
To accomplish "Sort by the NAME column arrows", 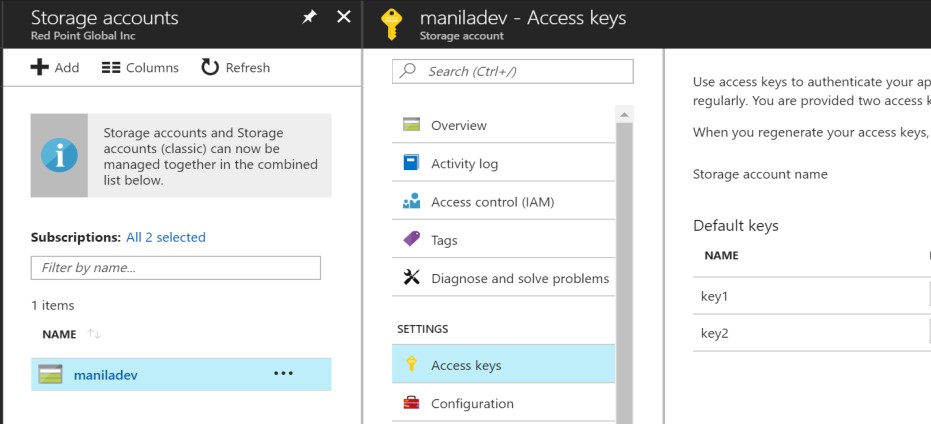I will [95, 334].
